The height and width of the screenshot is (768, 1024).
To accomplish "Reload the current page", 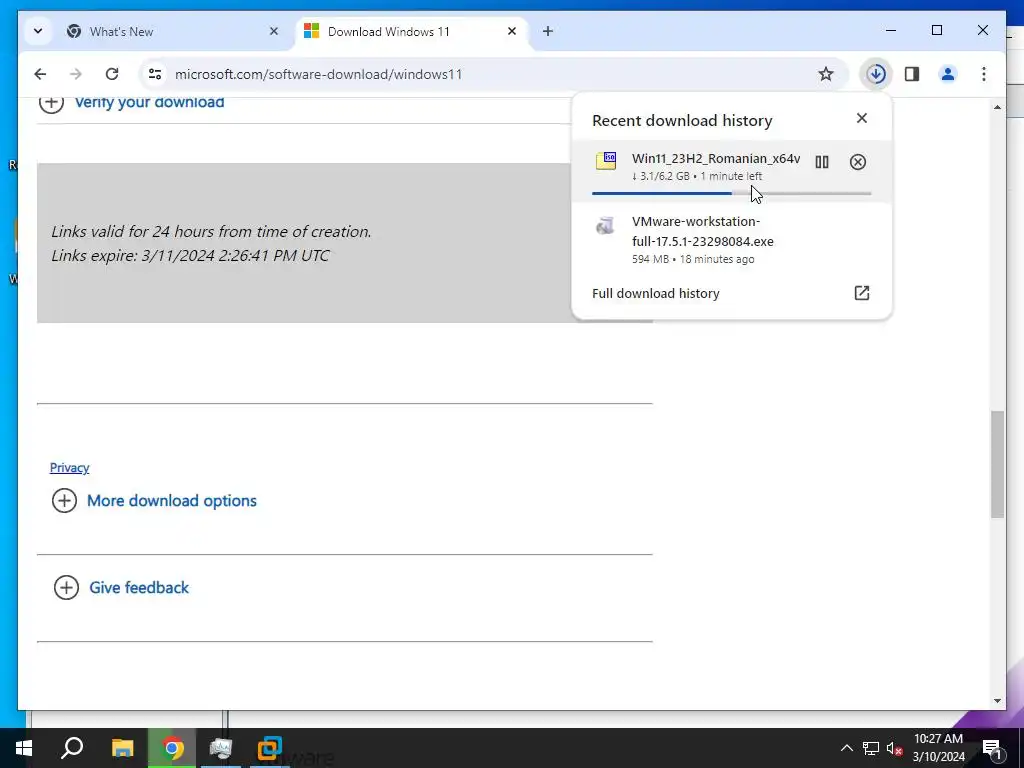I will coord(112,74).
